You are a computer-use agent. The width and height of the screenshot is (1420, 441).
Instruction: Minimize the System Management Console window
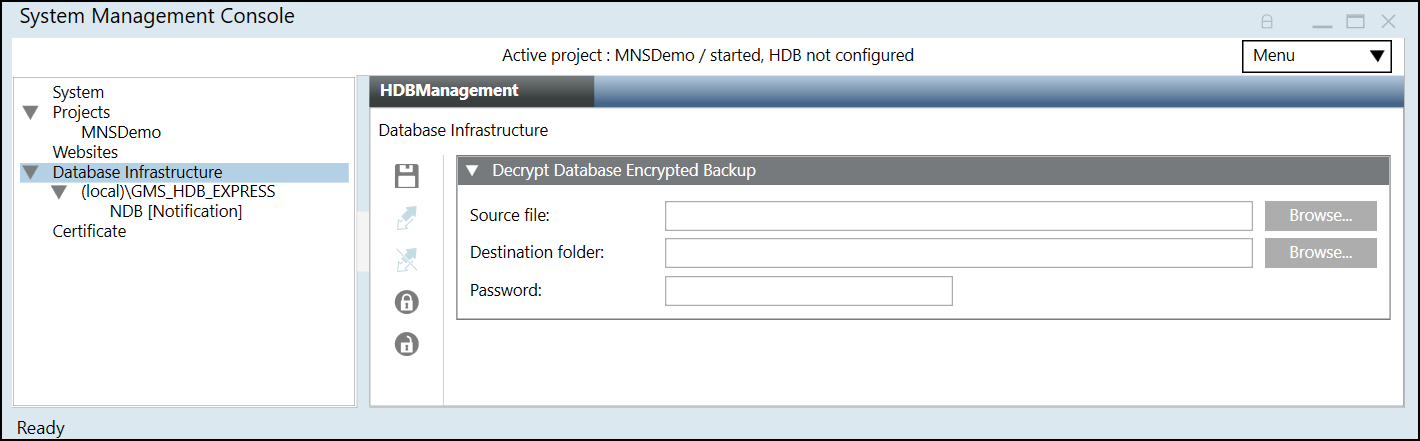coord(1322,21)
